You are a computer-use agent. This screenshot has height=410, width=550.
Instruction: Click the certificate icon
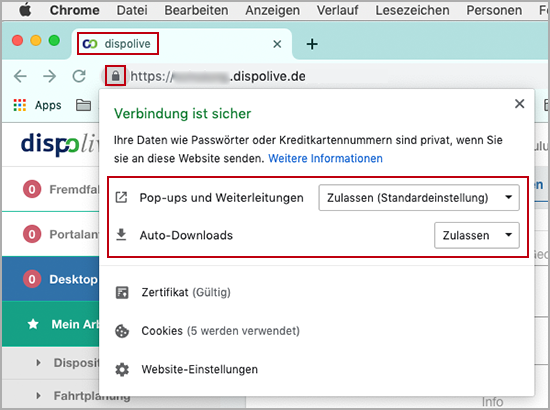coord(122,292)
